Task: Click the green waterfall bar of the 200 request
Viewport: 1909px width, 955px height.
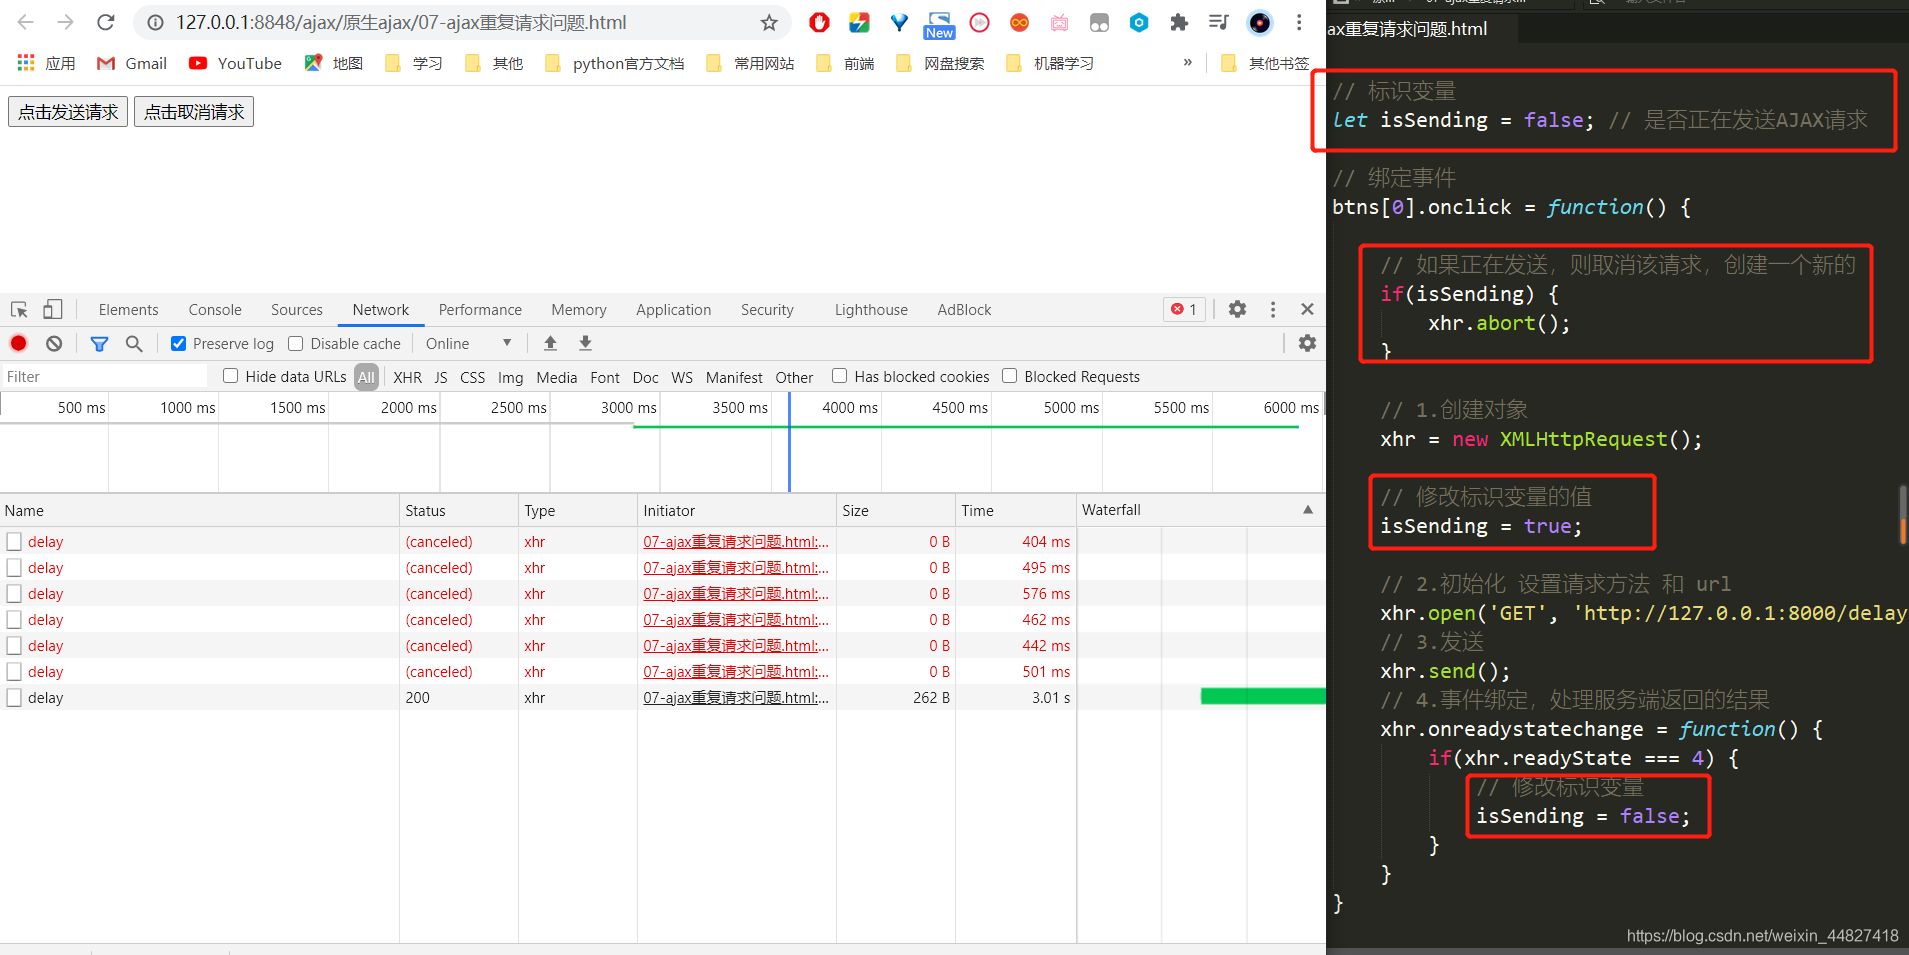Action: tap(1263, 697)
